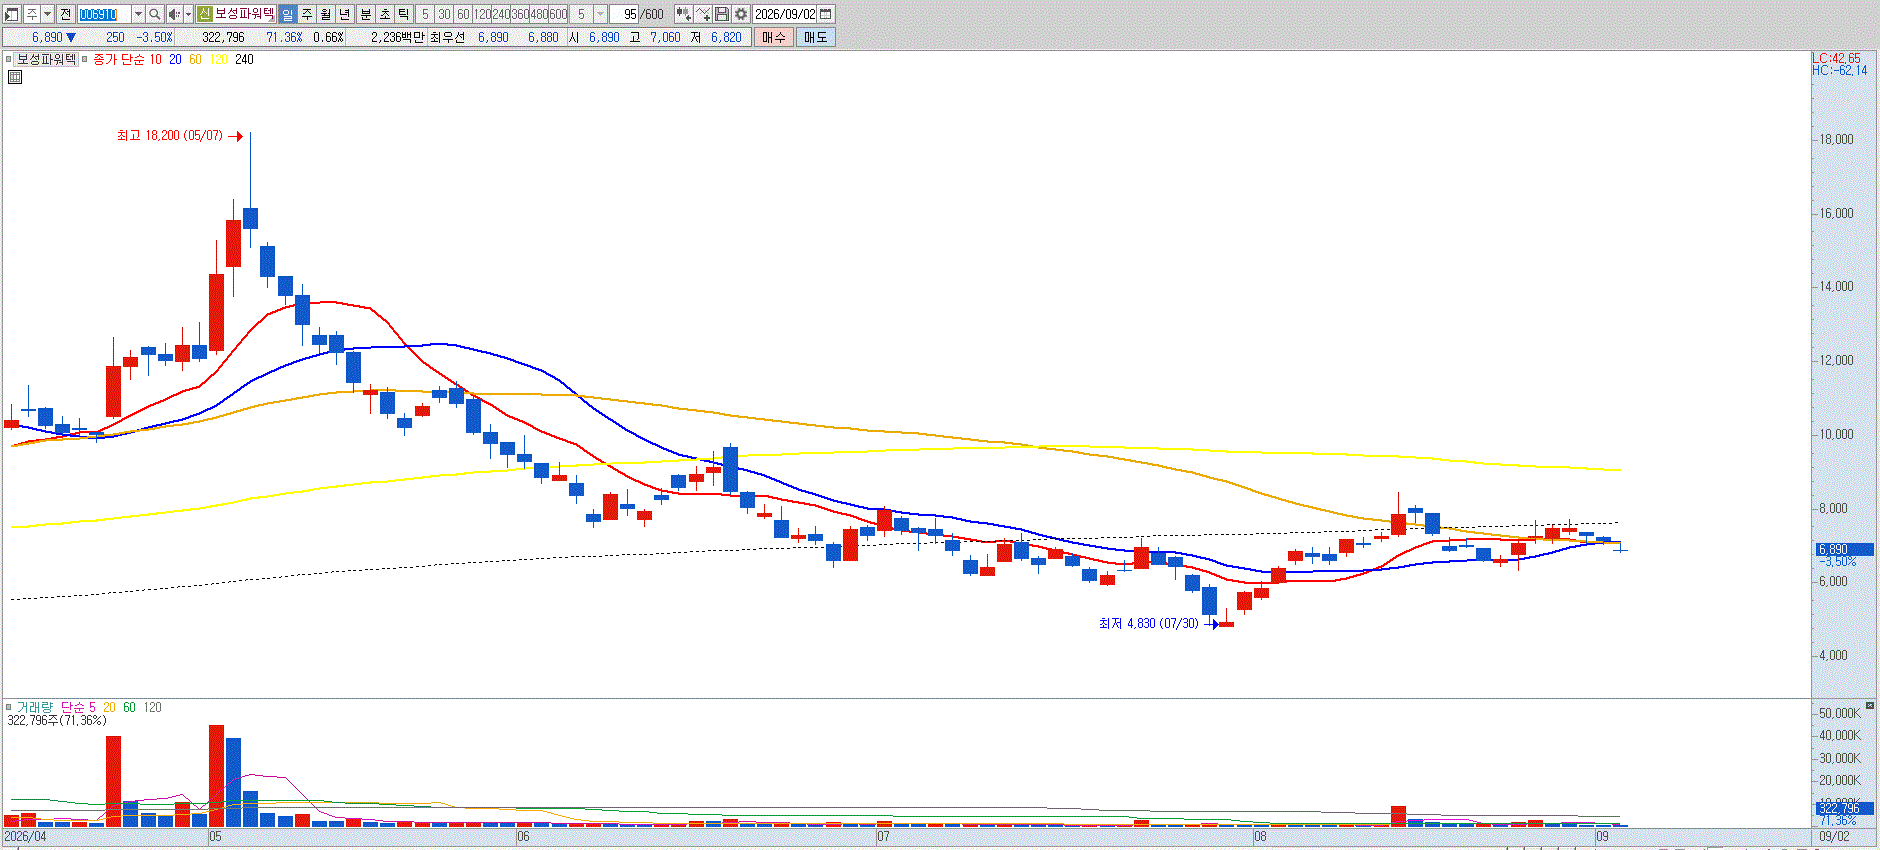Switch to the 초 second period
The height and width of the screenshot is (850, 1880).
[x=384, y=14]
